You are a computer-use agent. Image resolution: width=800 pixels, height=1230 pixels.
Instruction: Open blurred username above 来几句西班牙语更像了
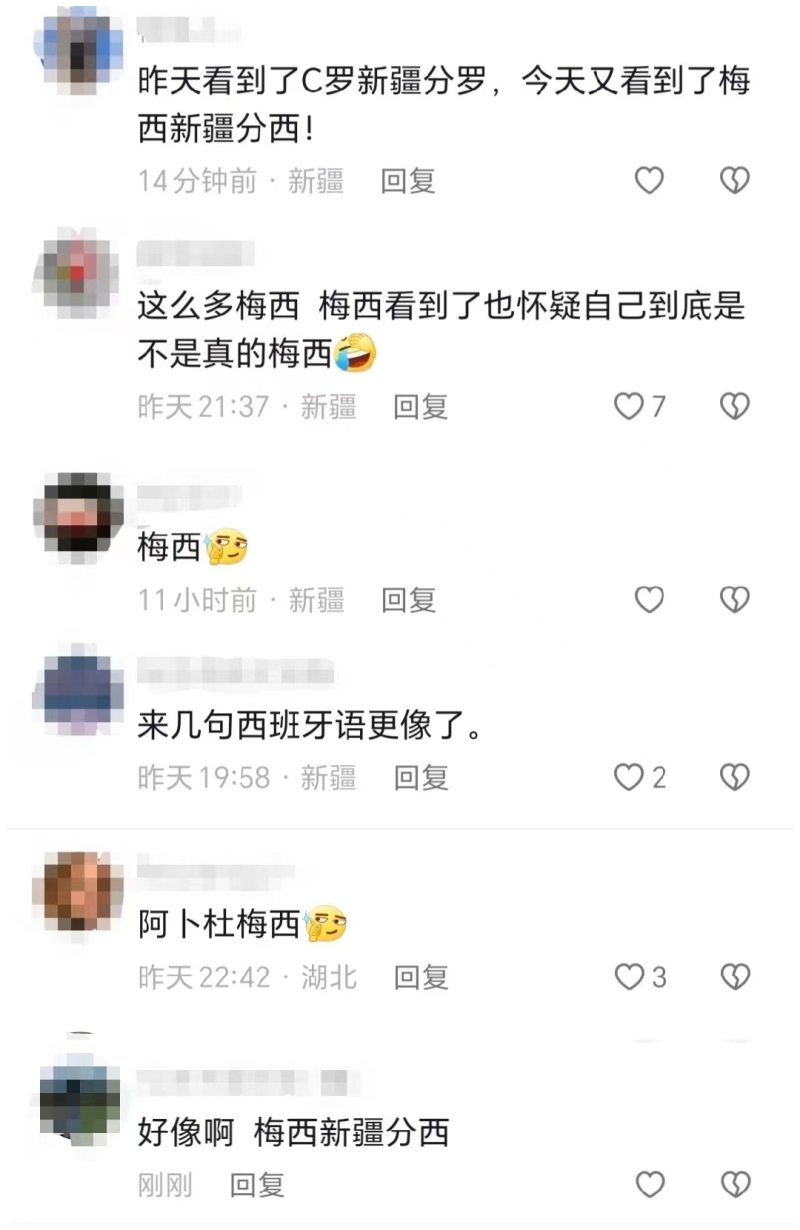click(235, 672)
